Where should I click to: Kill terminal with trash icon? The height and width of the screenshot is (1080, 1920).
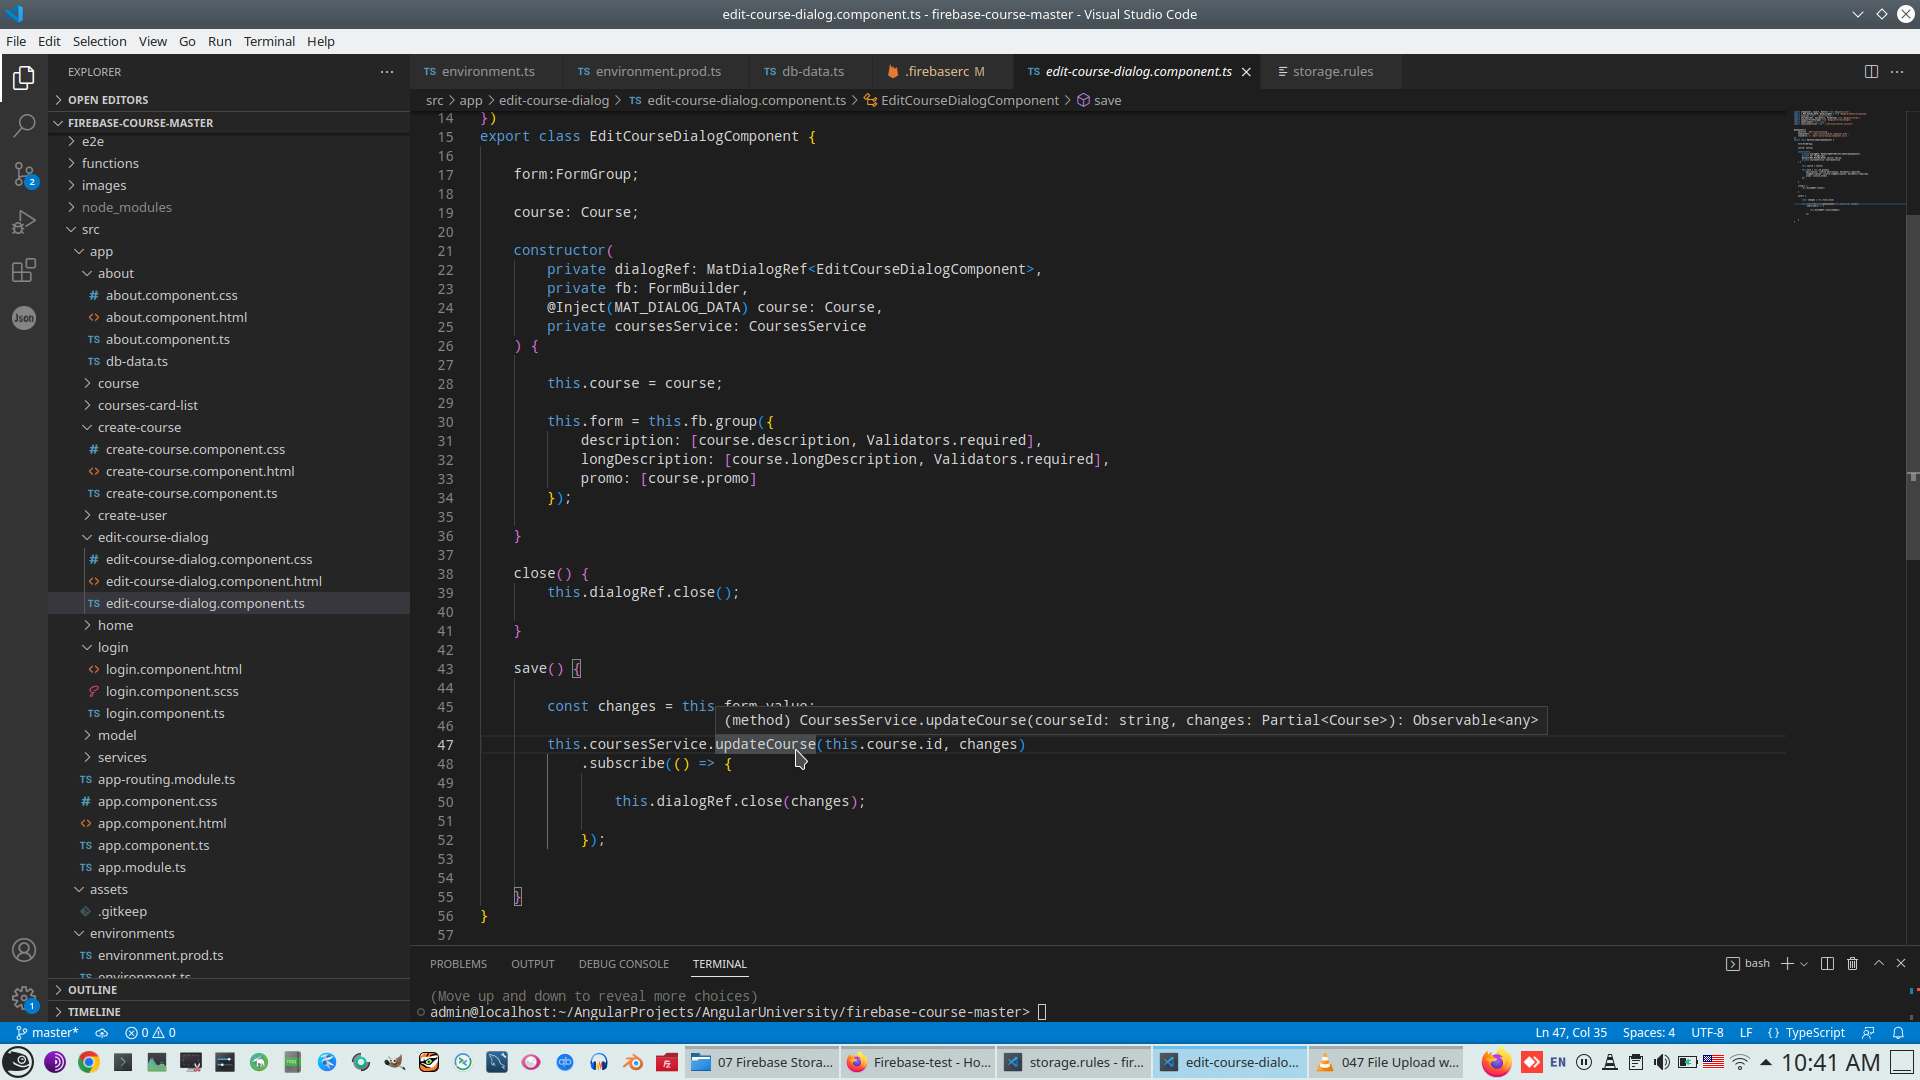[x=1852, y=963]
